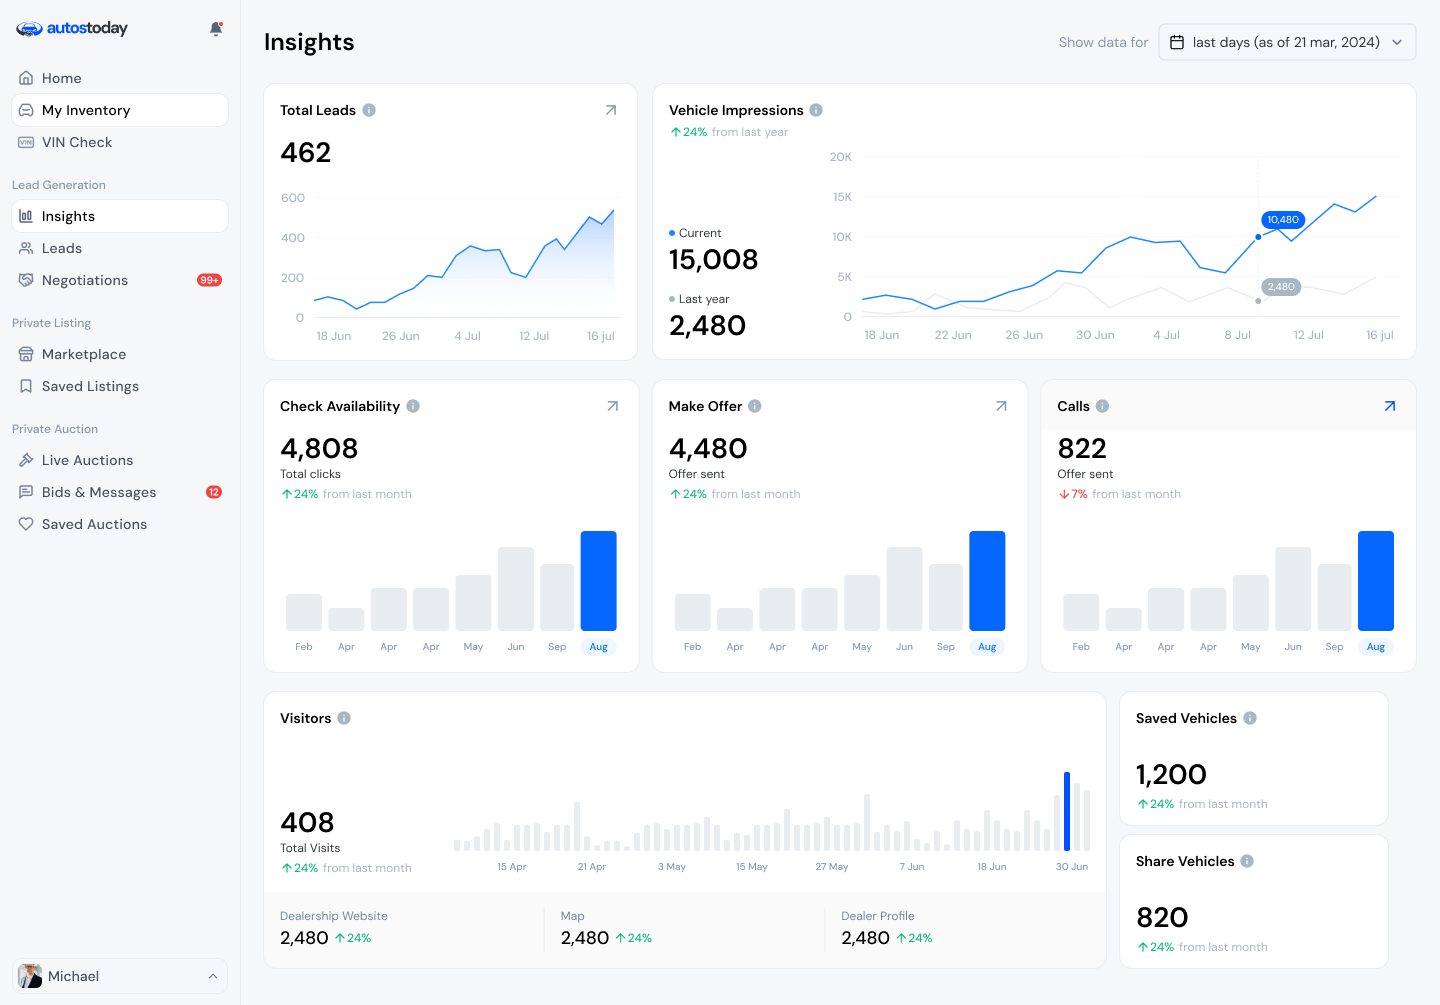The width and height of the screenshot is (1440, 1005).
Task: Select Aug bar in Check Availability chart
Action: click(599, 581)
